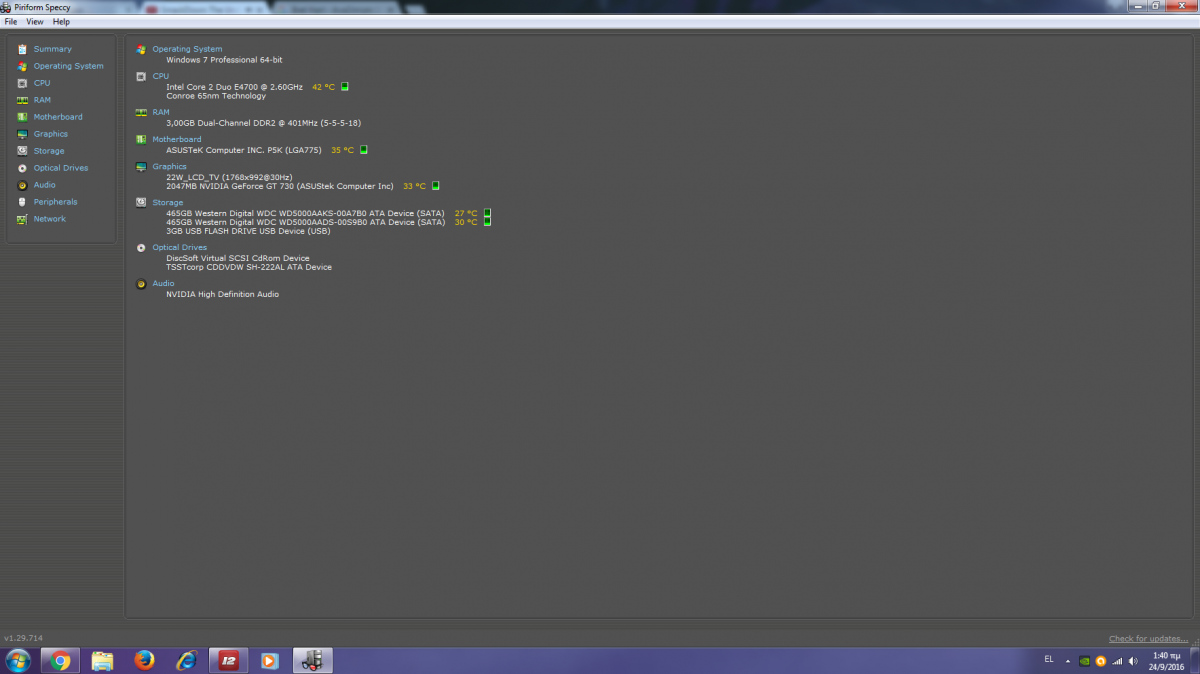
Task: Click the RAM heading link in summary
Action: [x=160, y=113]
